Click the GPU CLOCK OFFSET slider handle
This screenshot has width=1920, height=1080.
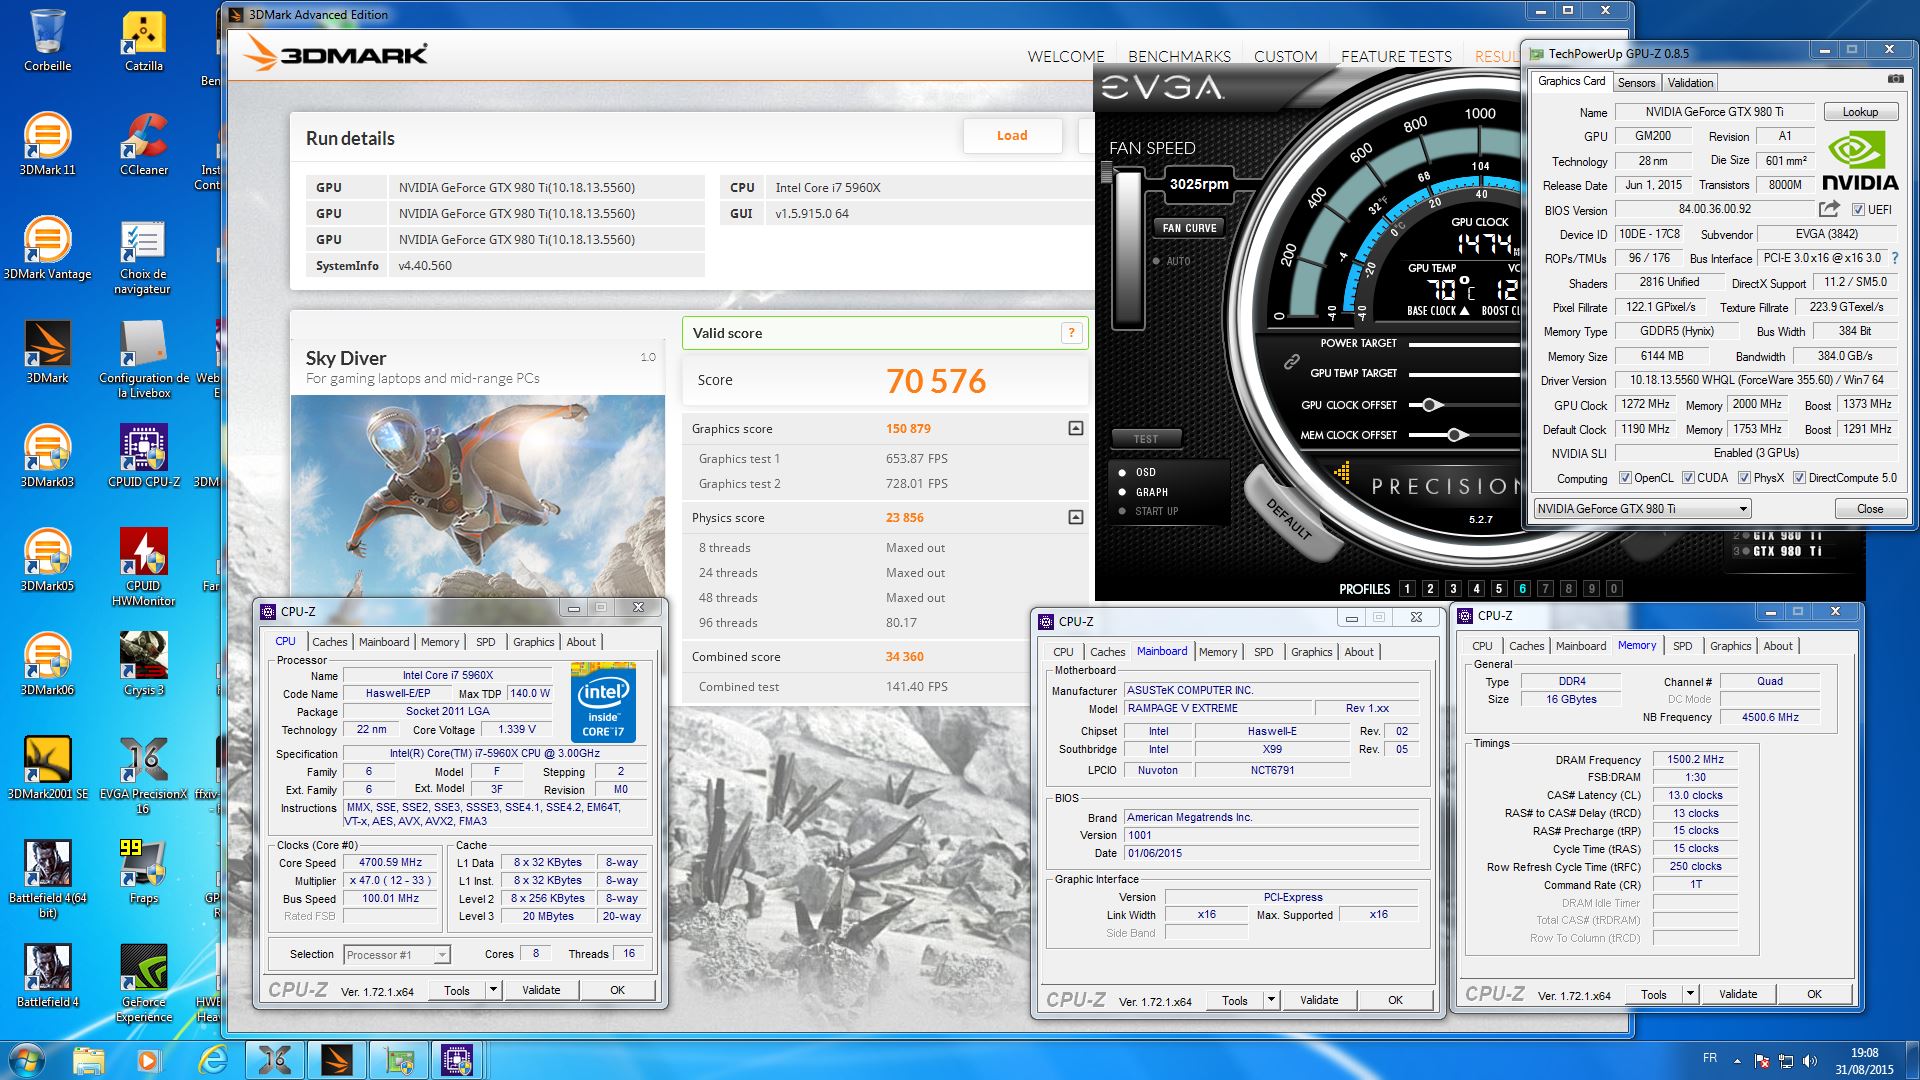tap(1431, 405)
